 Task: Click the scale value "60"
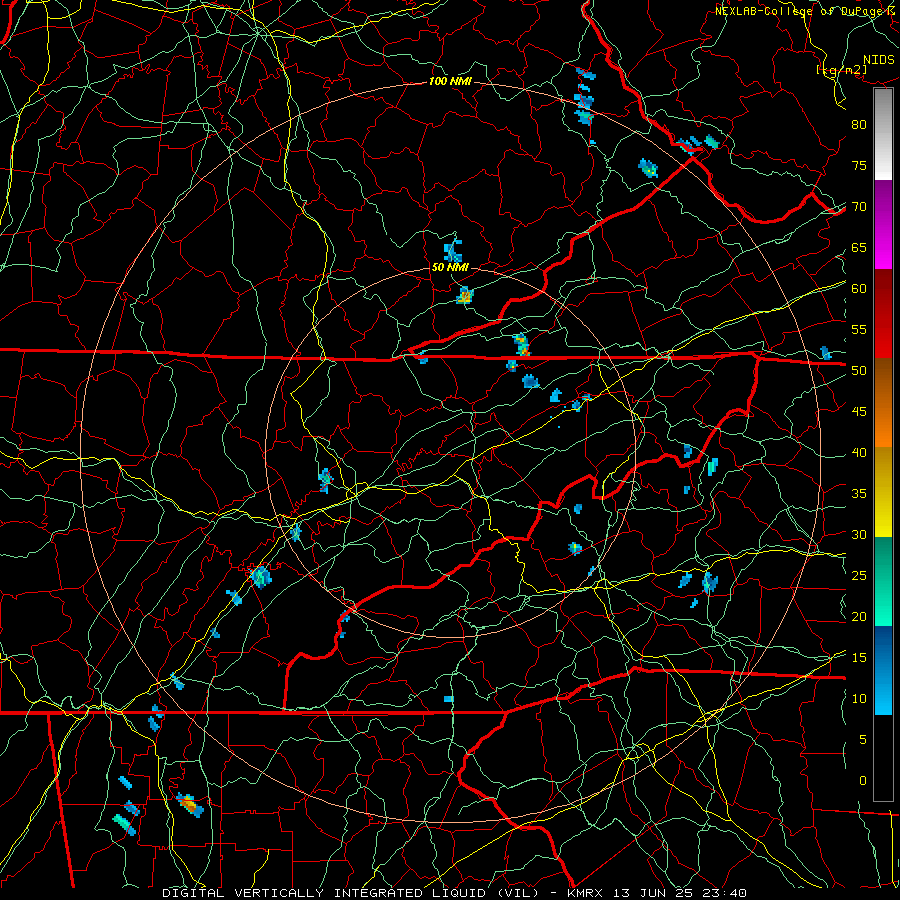859,289
